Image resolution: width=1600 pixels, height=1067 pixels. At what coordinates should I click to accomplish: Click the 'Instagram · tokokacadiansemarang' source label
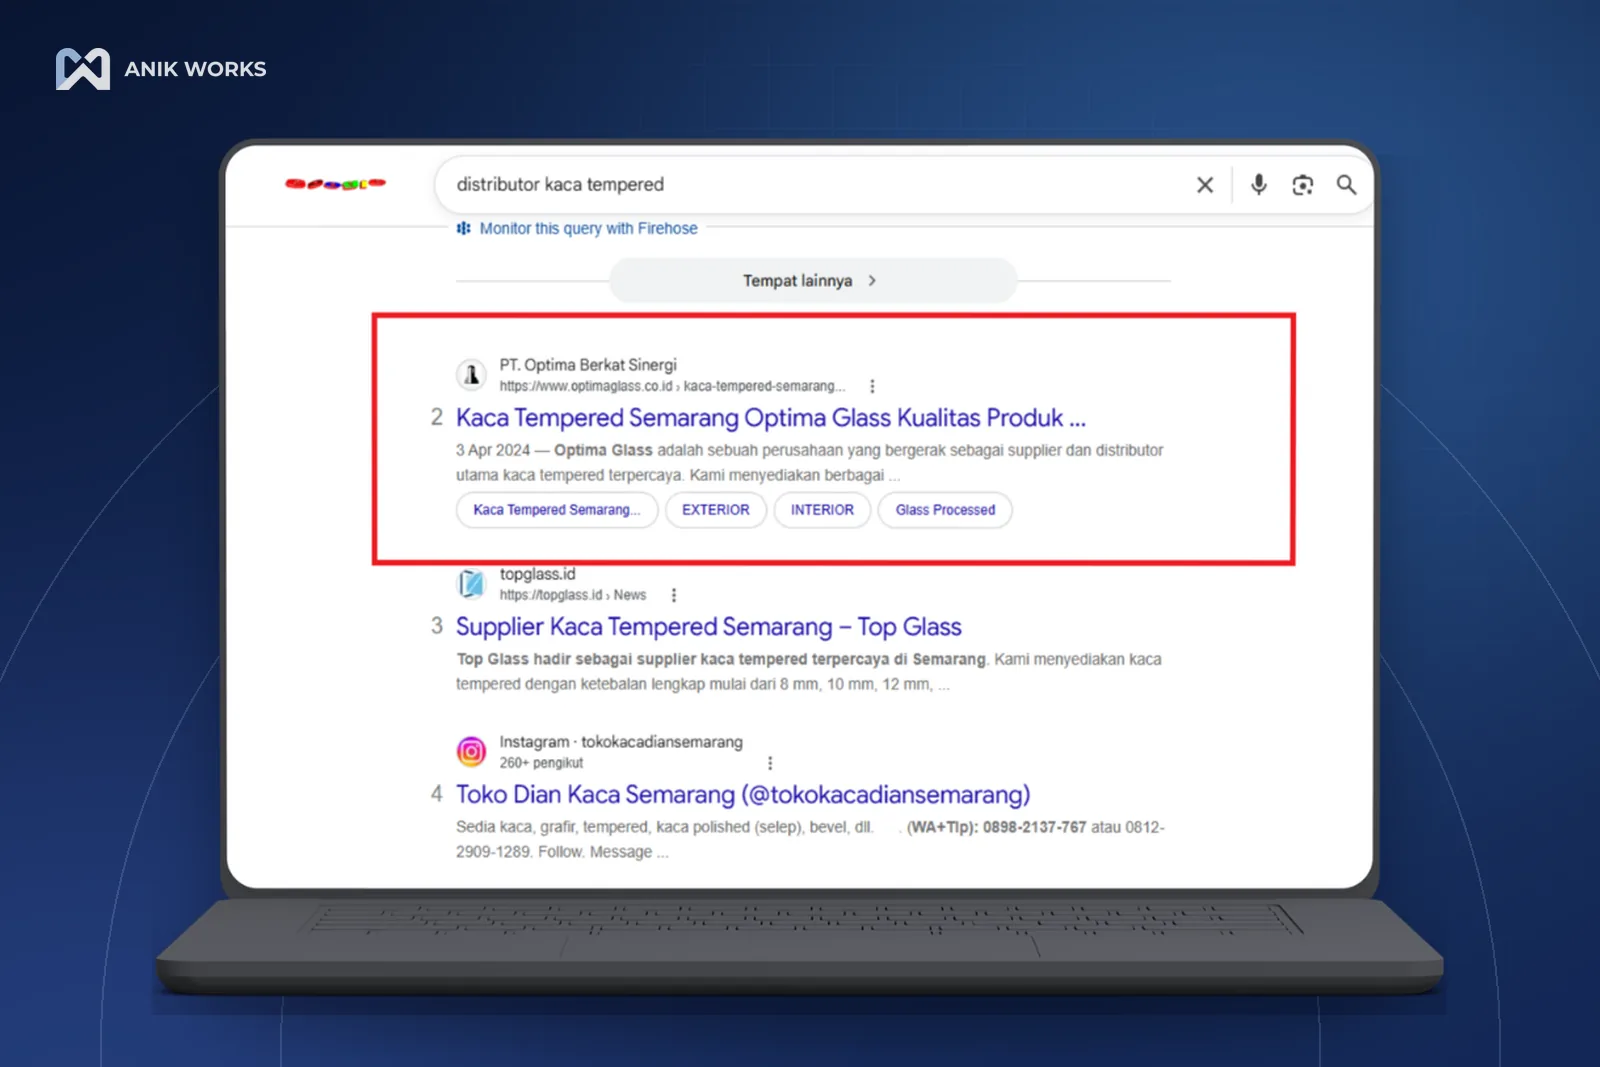point(621,742)
